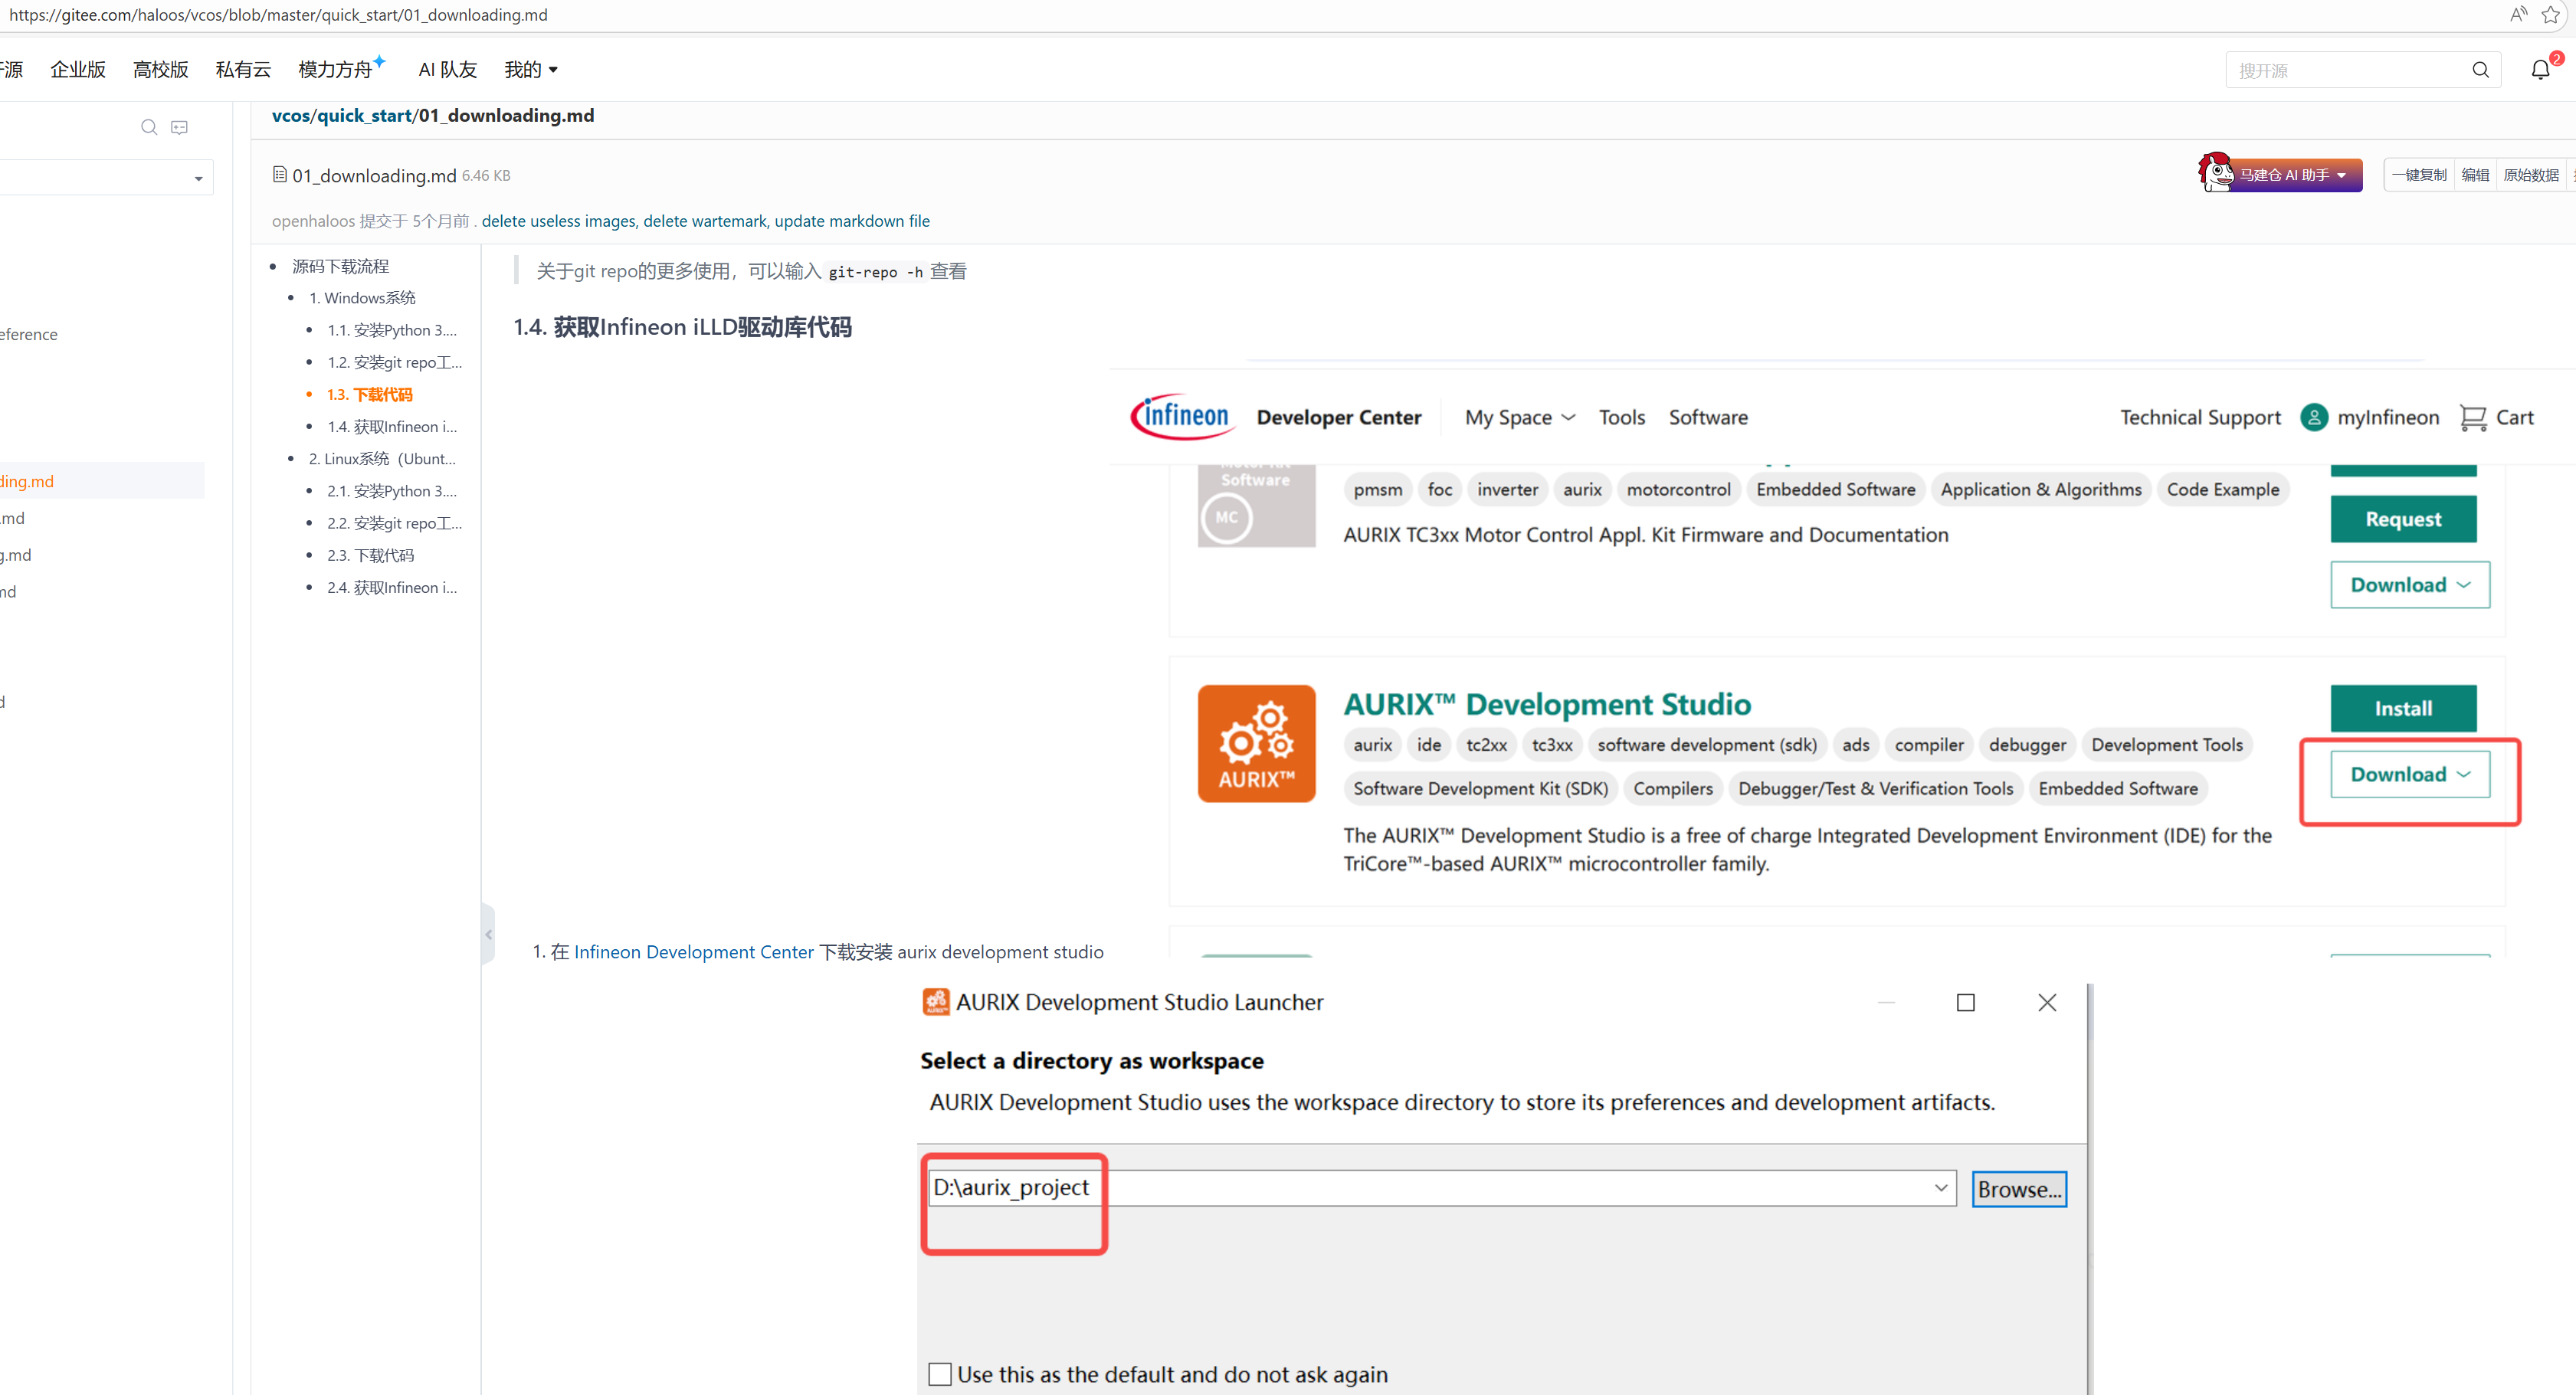This screenshot has height=1395, width=2576.
Task: Open quick_start folder in breadcrumb path
Action: click(x=364, y=115)
